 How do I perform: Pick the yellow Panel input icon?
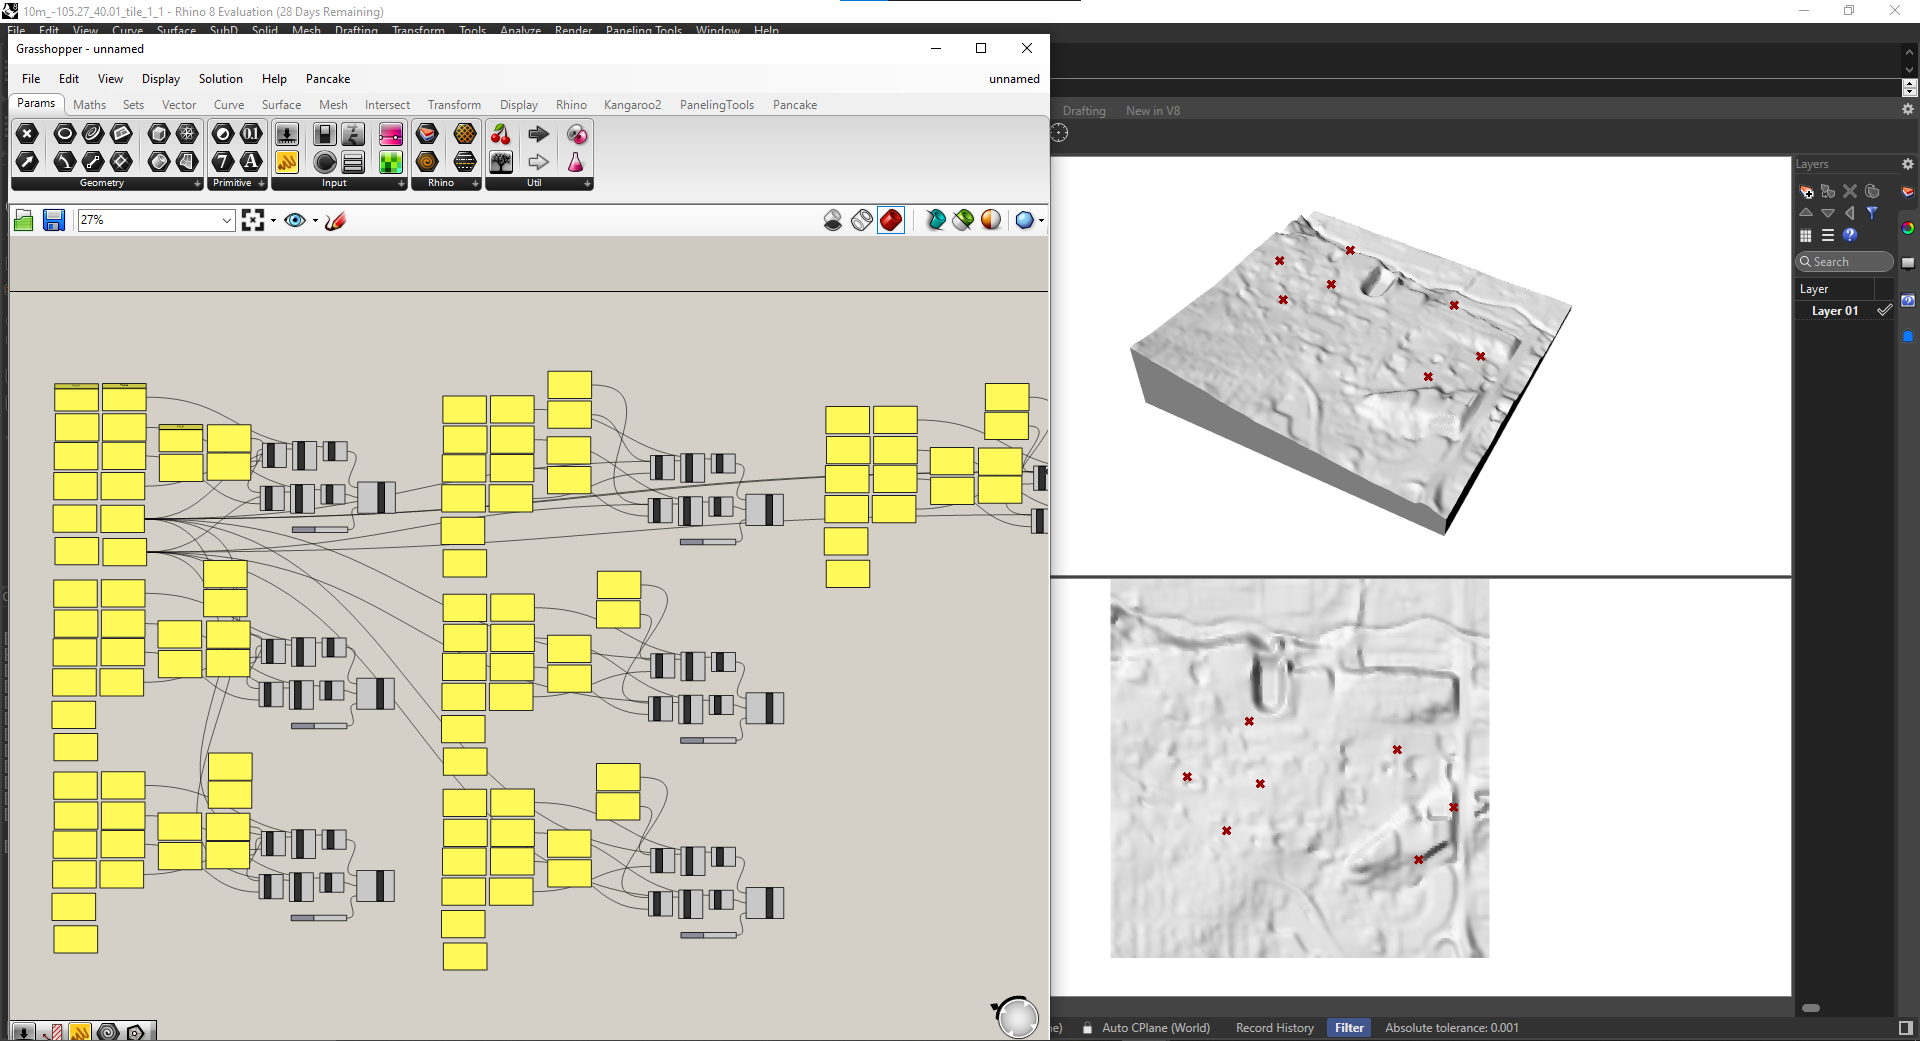(287, 161)
